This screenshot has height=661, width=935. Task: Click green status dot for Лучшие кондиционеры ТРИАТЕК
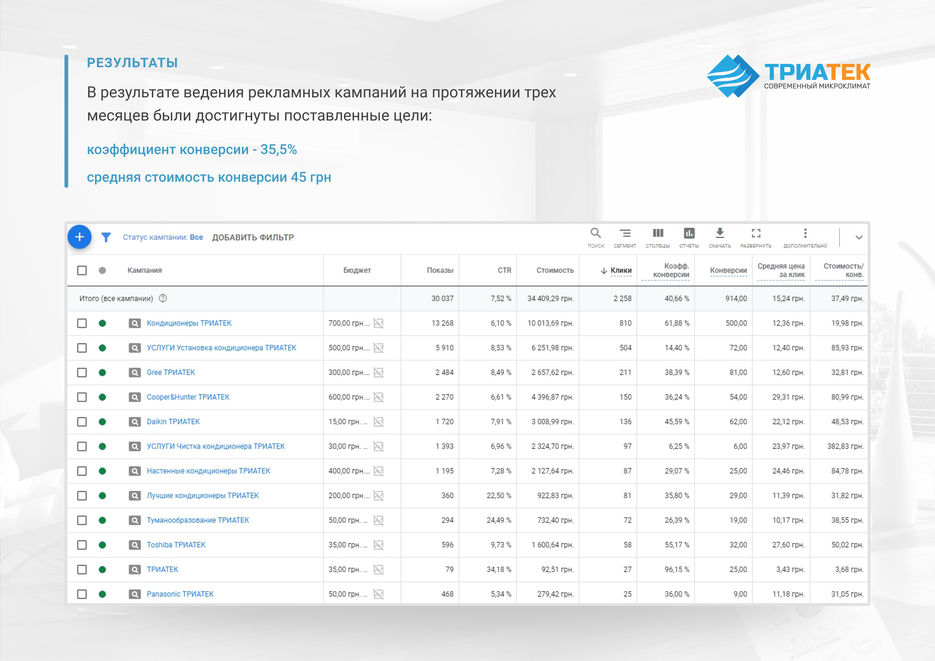(102, 495)
